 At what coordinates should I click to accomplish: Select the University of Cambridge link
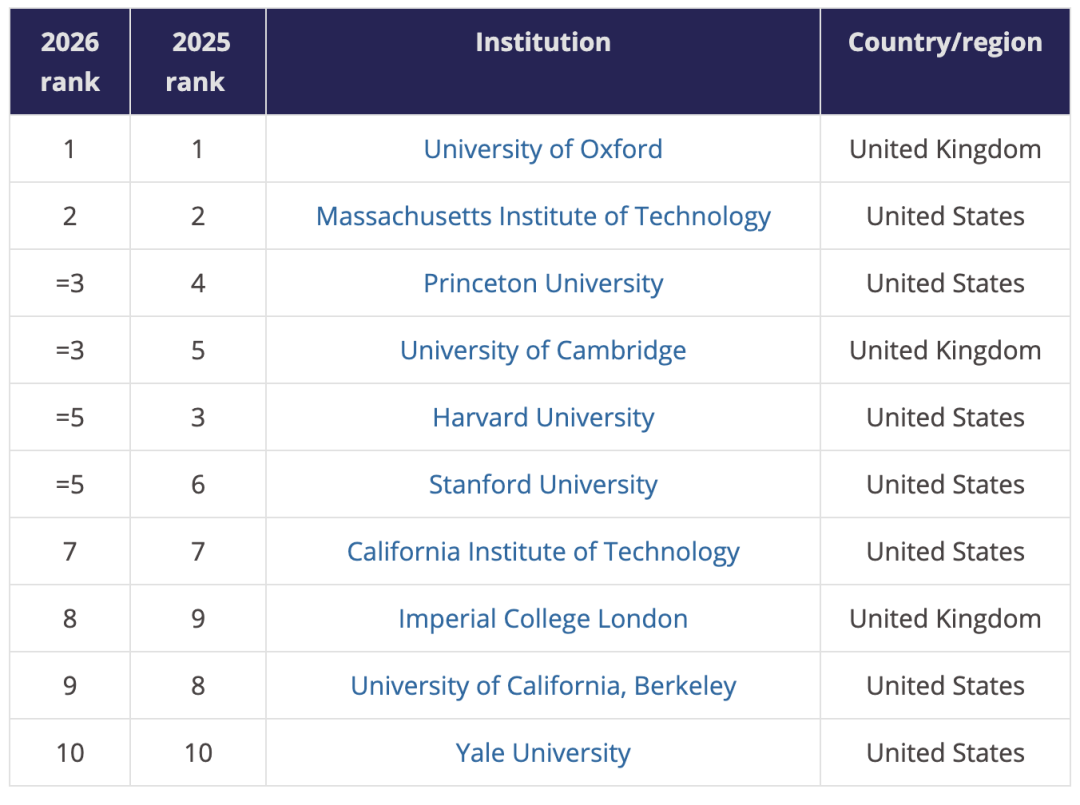tap(543, 350)
